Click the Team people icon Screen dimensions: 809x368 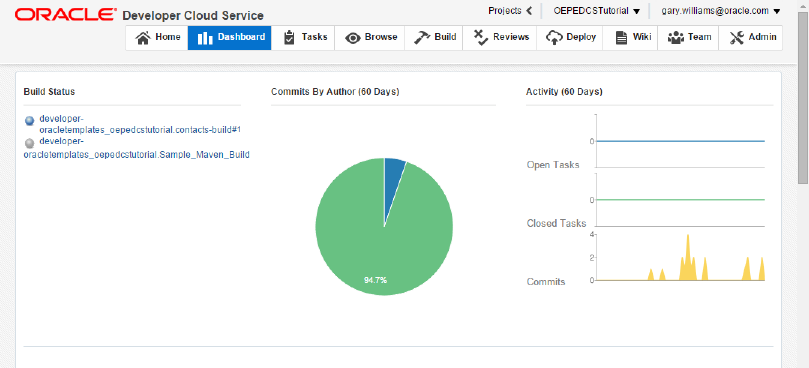675,38
